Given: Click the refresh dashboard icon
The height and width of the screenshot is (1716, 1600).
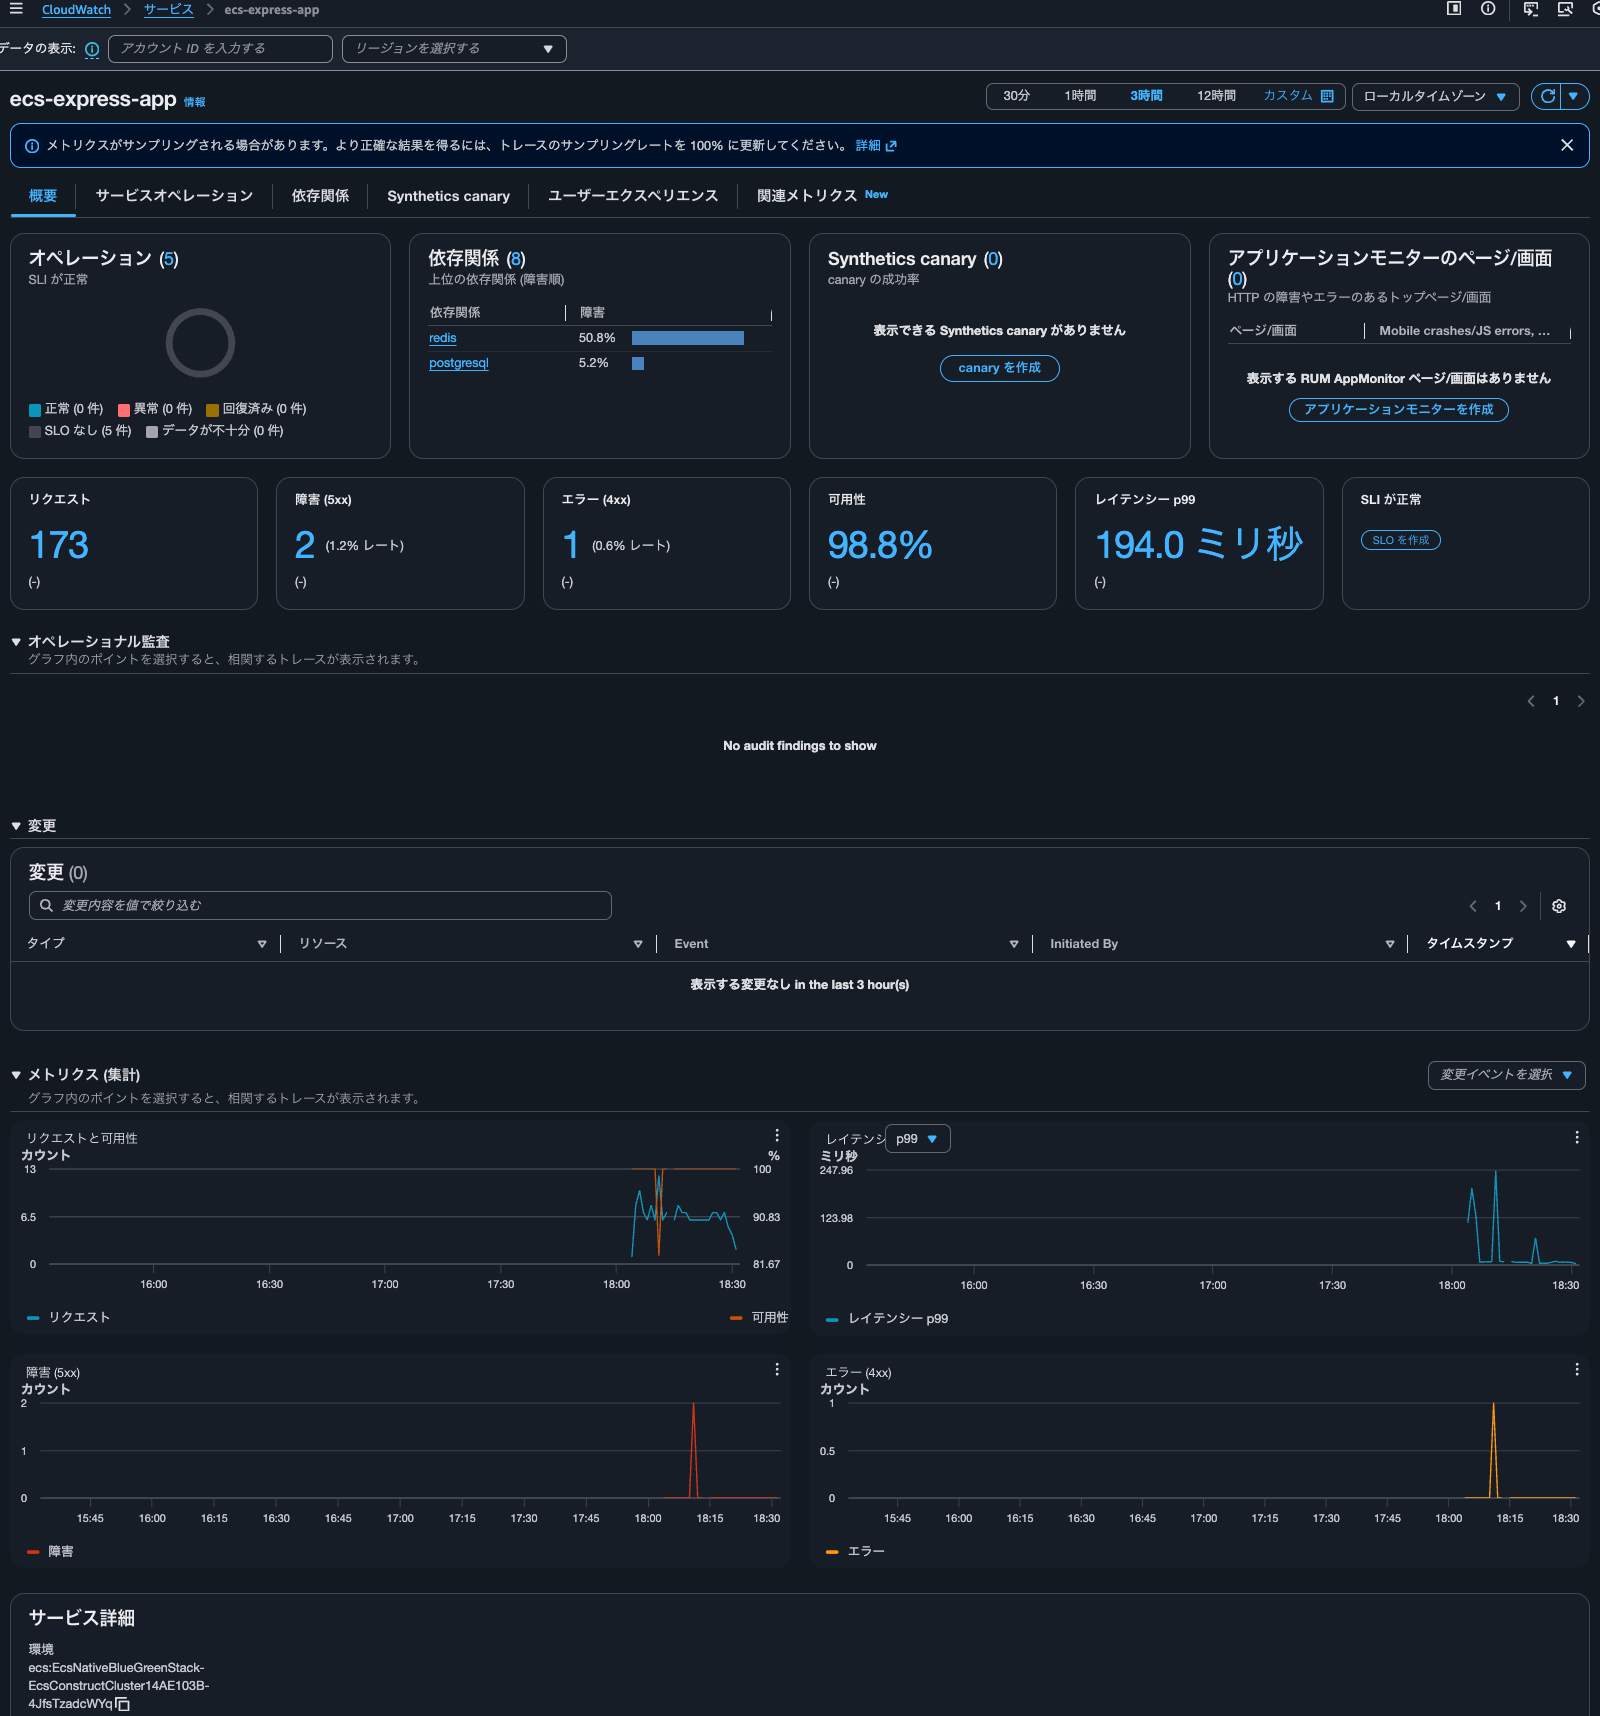Looking at the screenshot, I should coord(1547,96).
